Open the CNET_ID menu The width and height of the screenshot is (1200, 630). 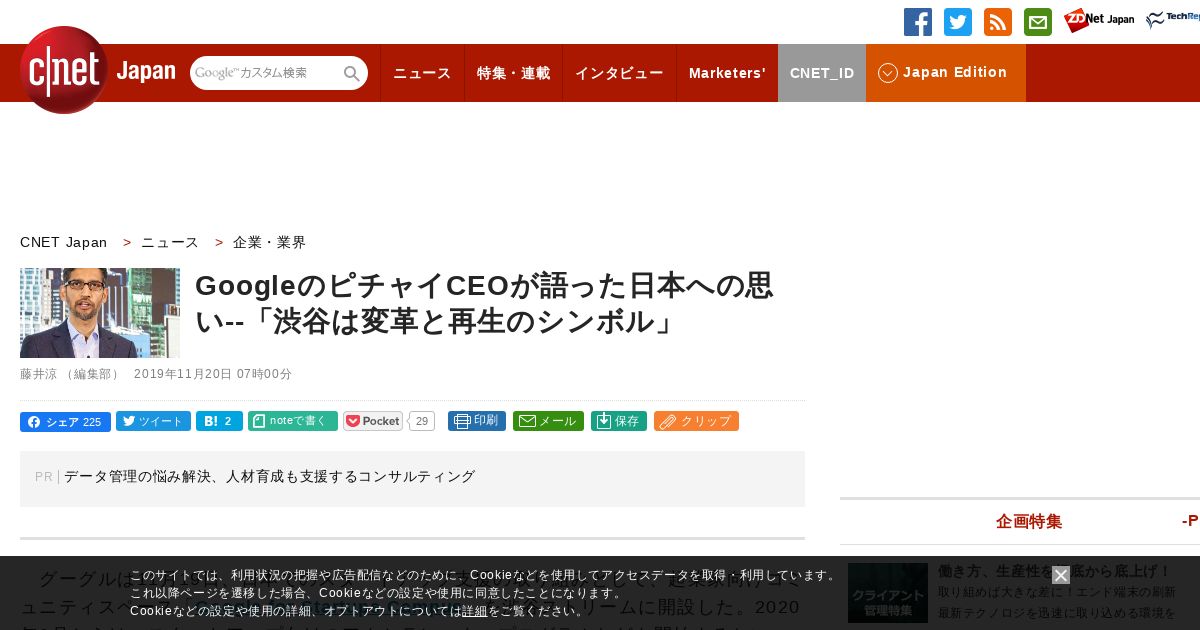pyautogui.click(x=822, y=73)
